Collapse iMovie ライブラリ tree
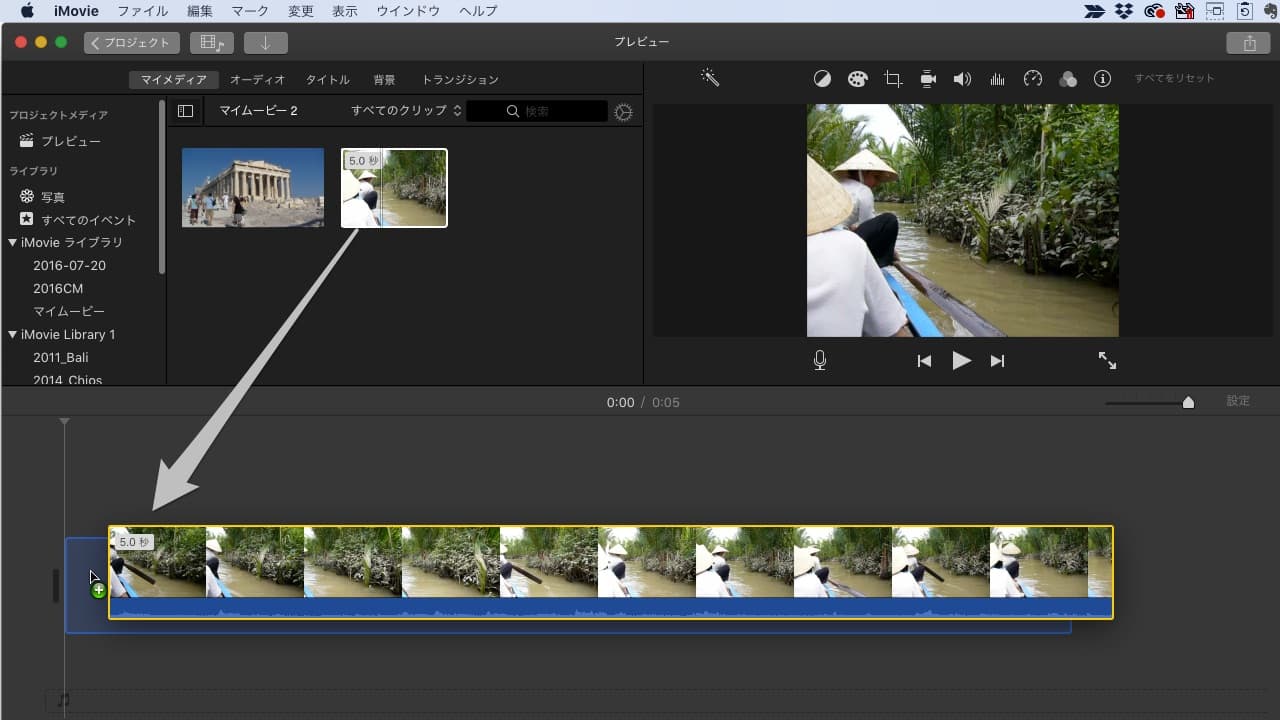 tap(13, 243)
